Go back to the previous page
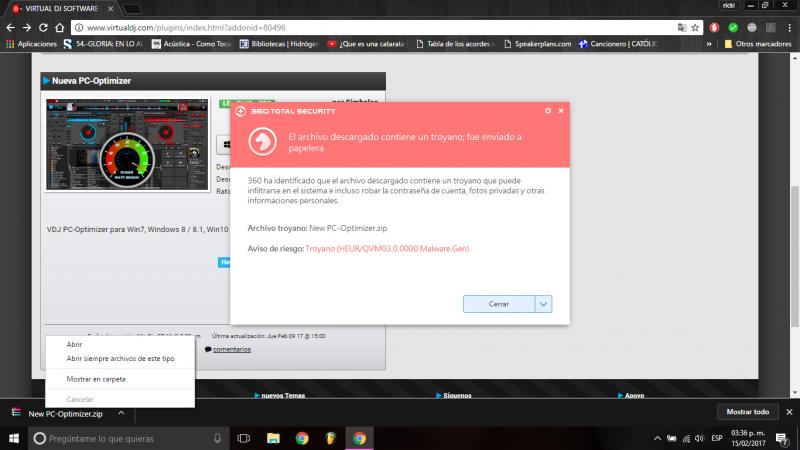The image size is (800, 450). [10, 28]
